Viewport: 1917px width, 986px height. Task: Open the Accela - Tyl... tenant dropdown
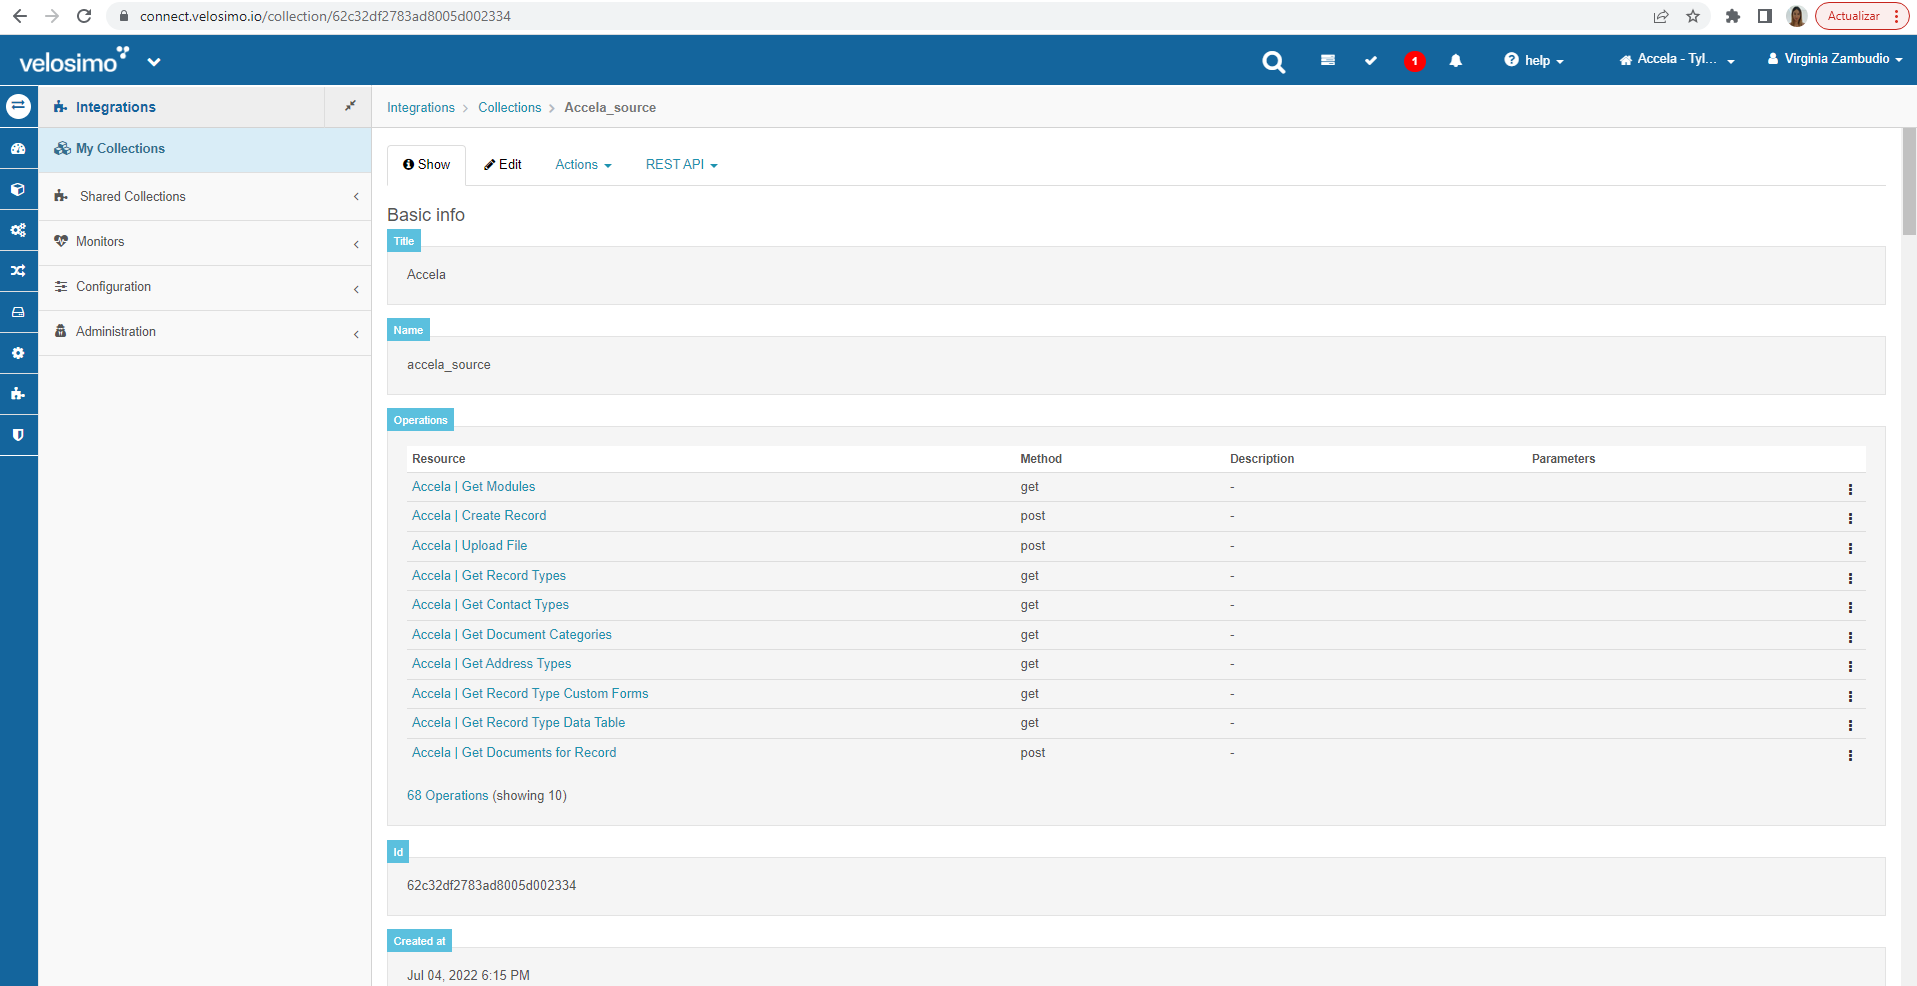pos(1677,59)
